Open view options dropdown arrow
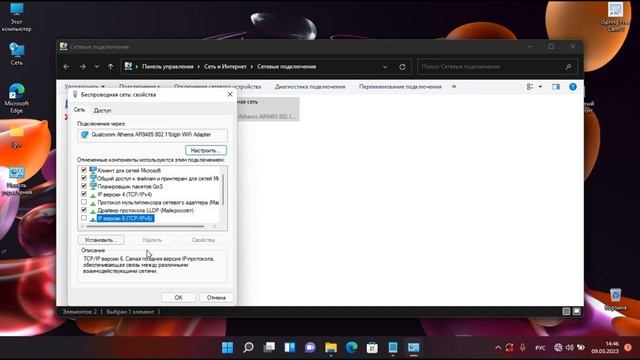Screen dimensions: 640x360 (x=540, y=87)
